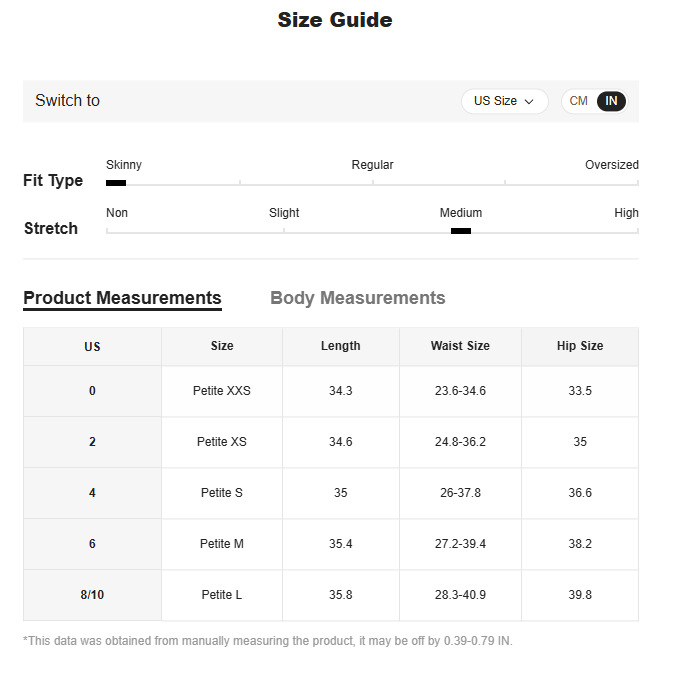Select the Petite M size cell
This screenshot has height=692, width=676.
222,544
